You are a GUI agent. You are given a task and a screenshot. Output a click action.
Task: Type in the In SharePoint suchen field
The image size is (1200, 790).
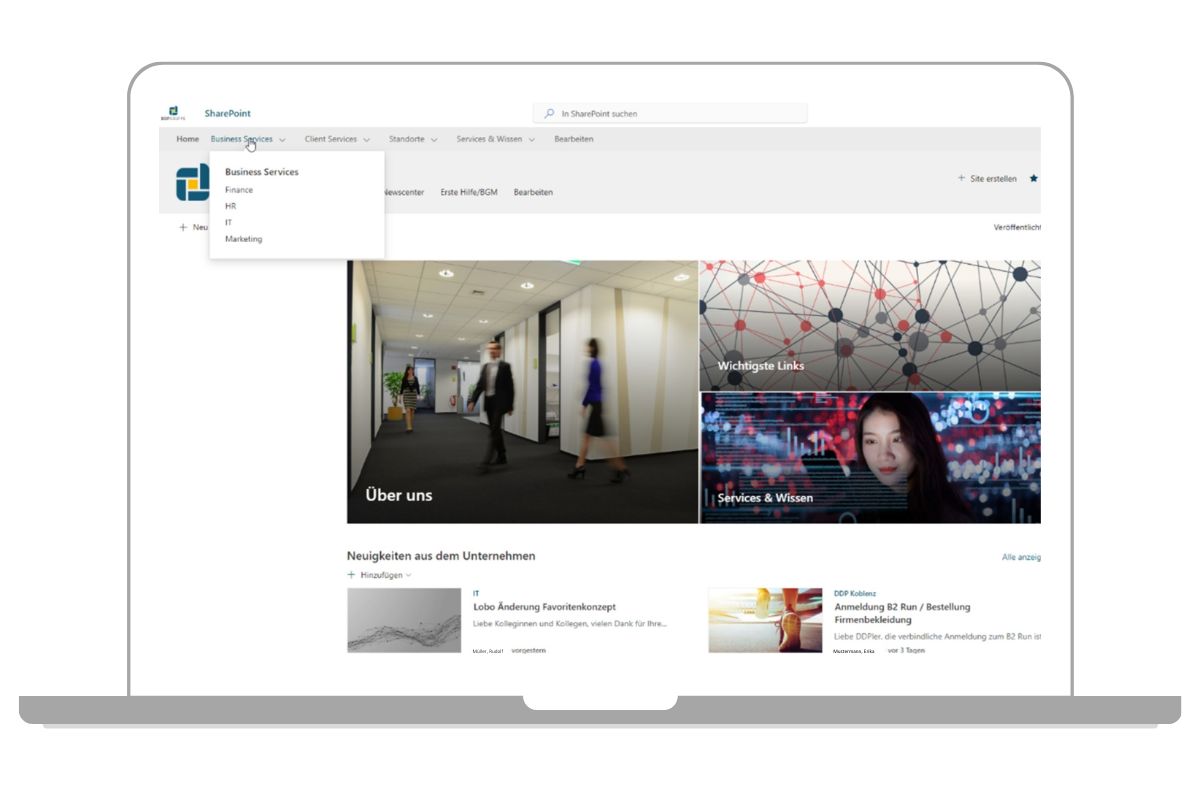click(680, 114)
